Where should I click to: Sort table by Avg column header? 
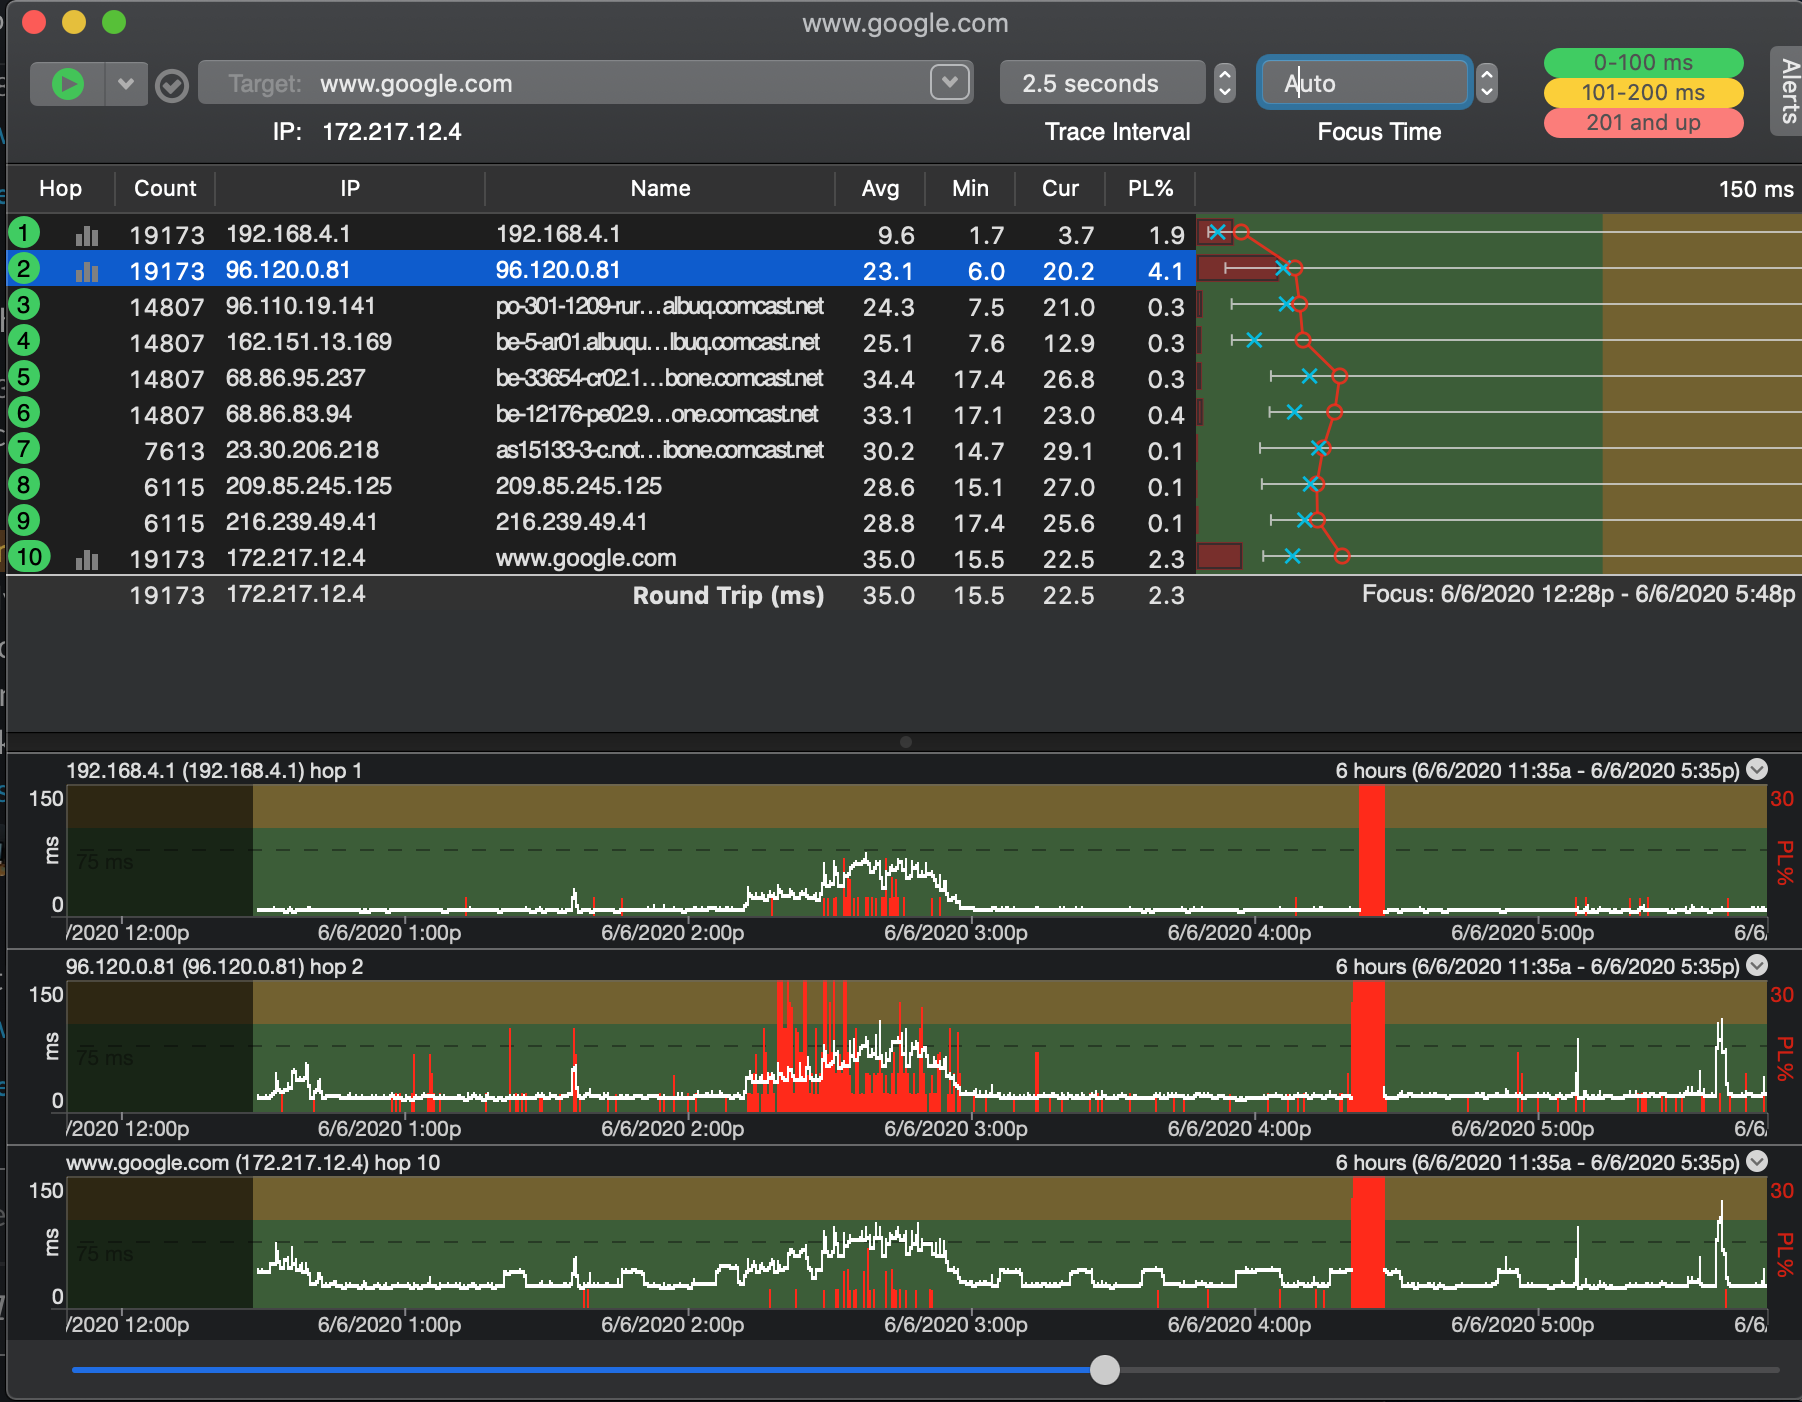tap(880, 189)
